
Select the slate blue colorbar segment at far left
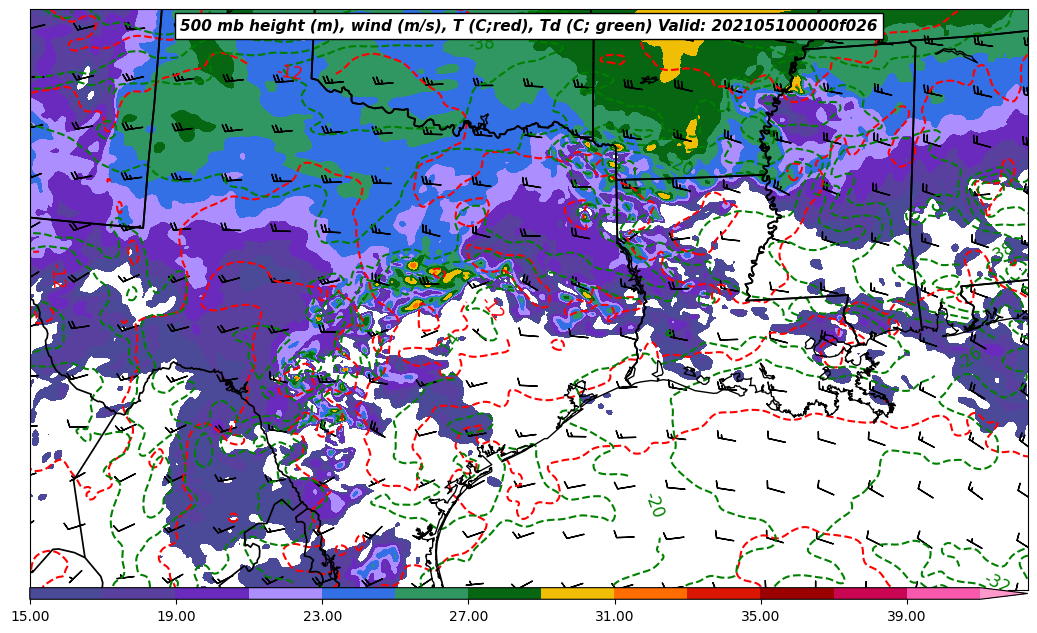(x=66, y=593)
